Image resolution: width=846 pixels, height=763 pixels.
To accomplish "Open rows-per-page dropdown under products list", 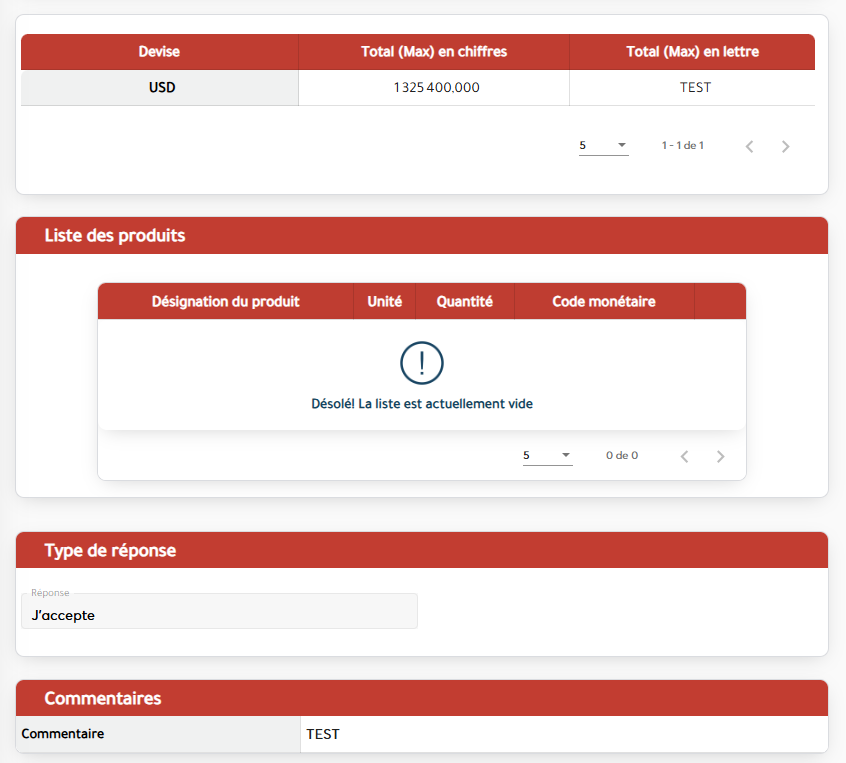I will click(547, 456).
